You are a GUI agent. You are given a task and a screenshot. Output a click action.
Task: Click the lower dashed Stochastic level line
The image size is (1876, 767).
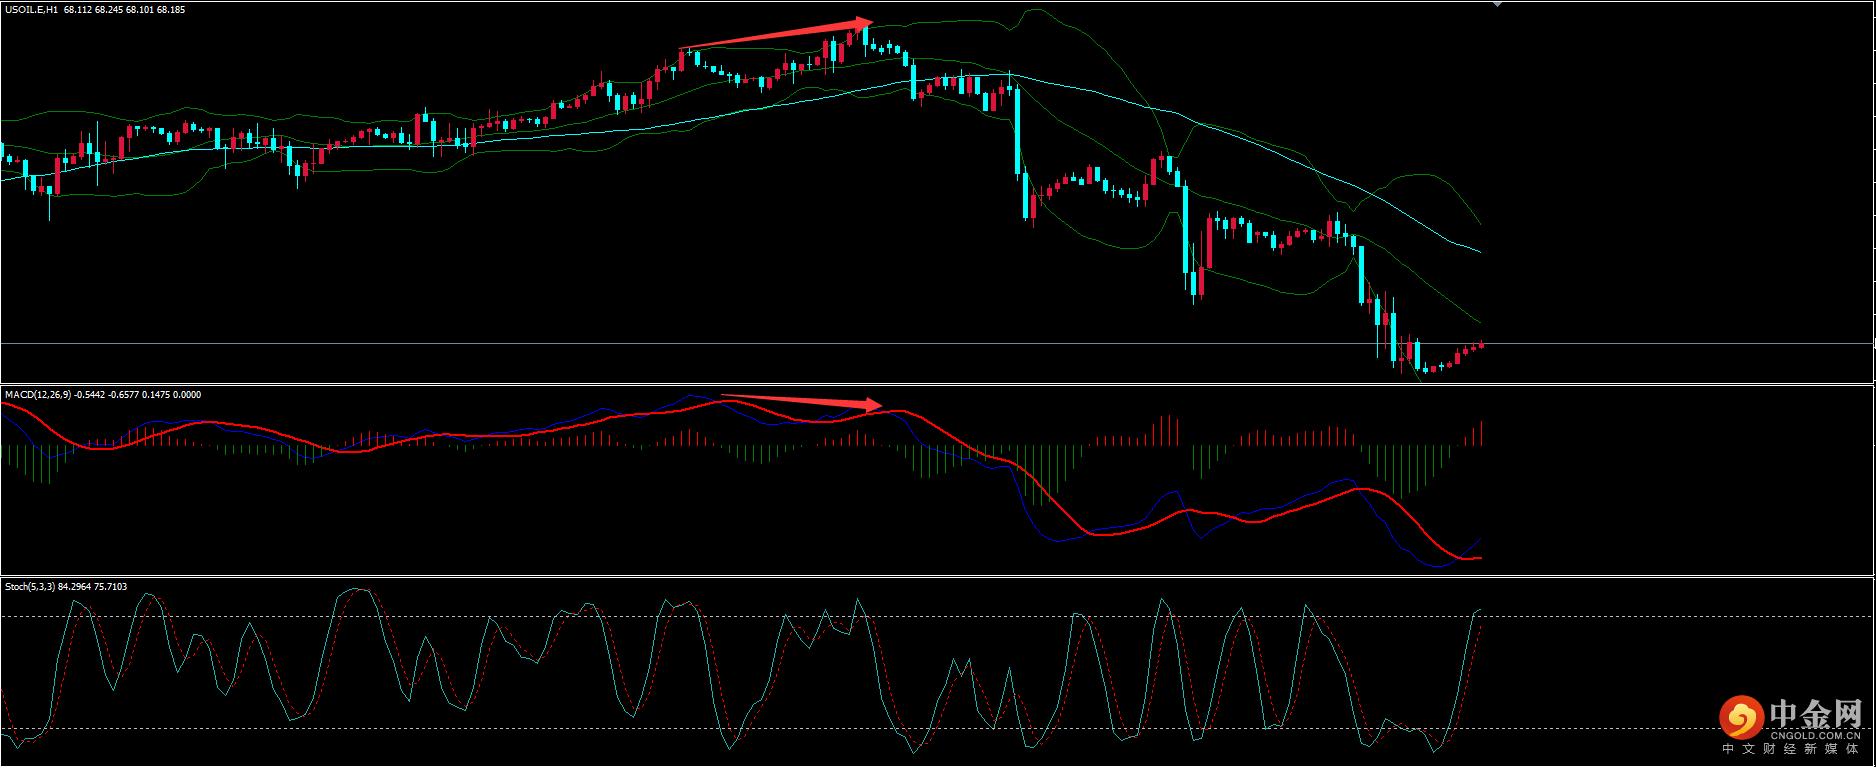[1600, 729]
